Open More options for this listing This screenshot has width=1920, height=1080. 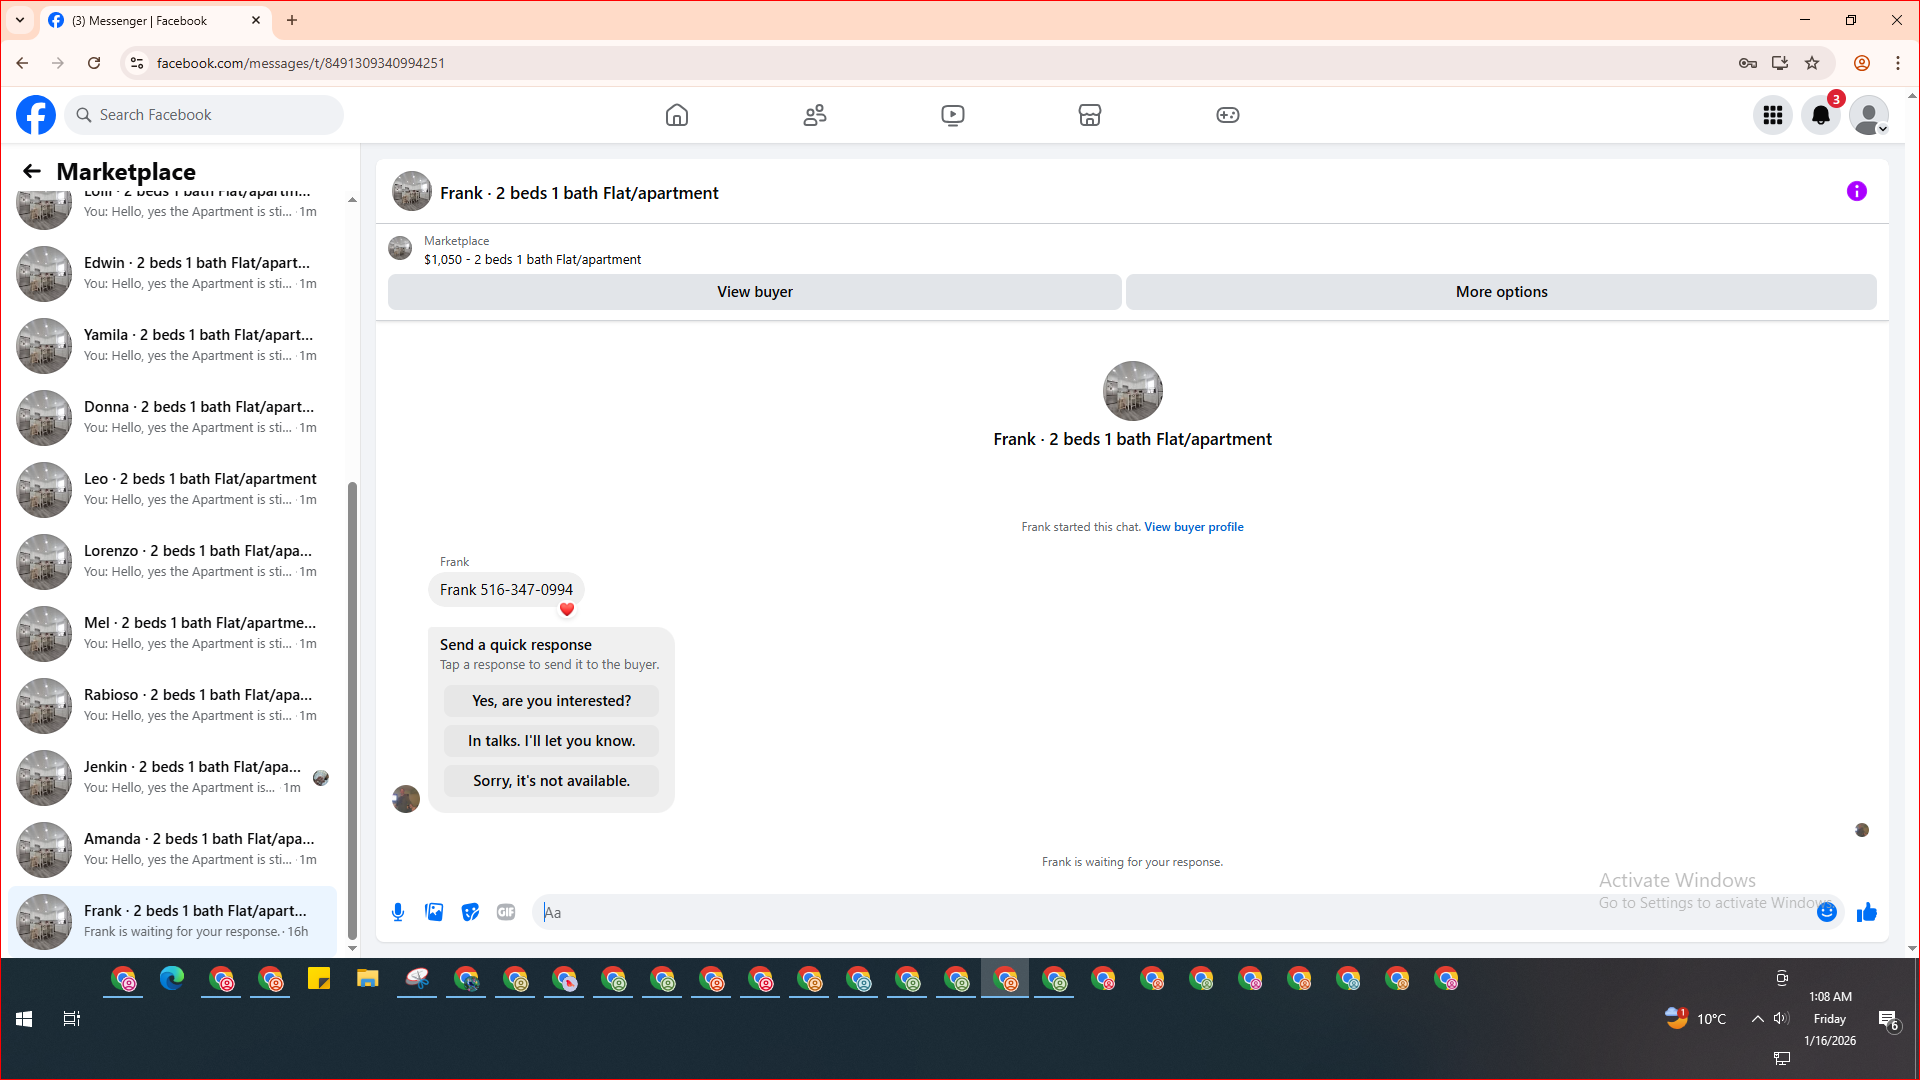click(x=1501, y=292)
